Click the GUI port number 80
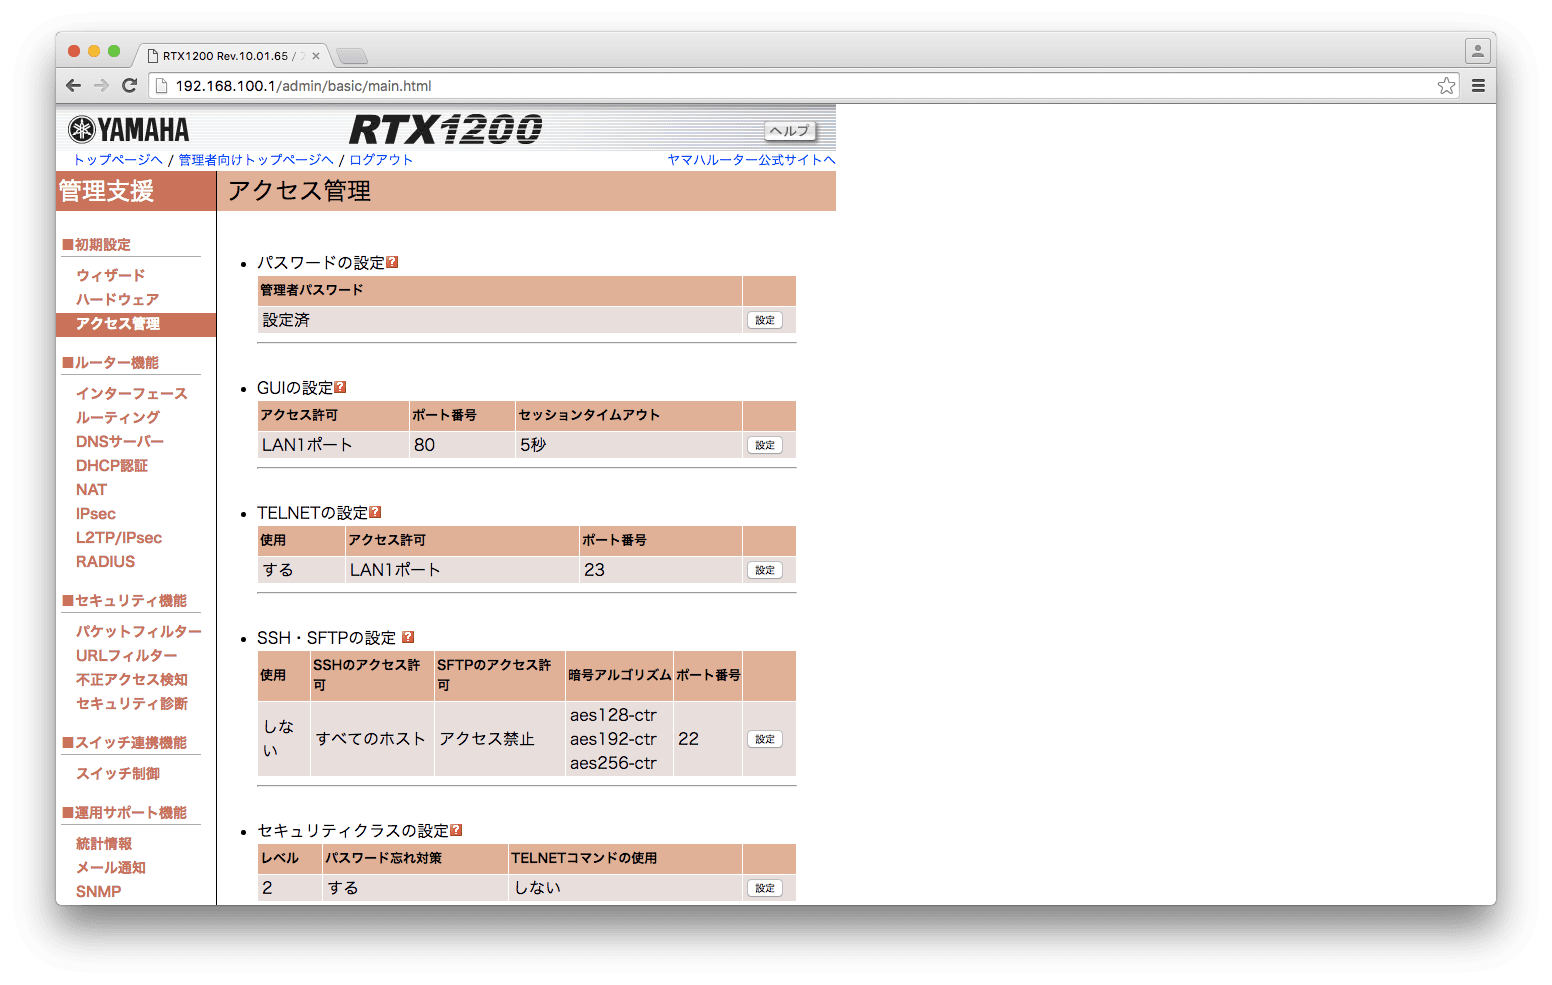 tap(424, 445)
